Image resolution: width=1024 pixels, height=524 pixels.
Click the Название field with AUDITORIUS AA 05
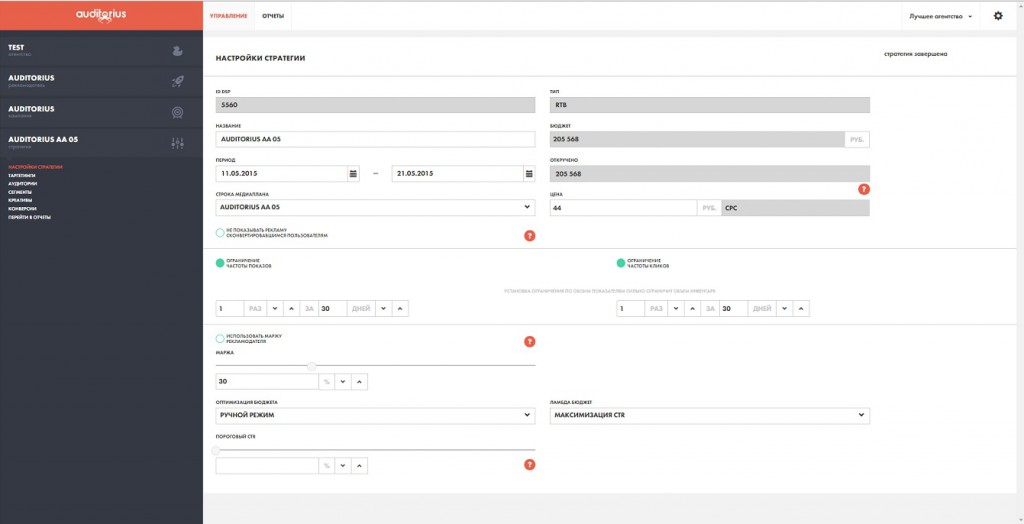(375, 139)
